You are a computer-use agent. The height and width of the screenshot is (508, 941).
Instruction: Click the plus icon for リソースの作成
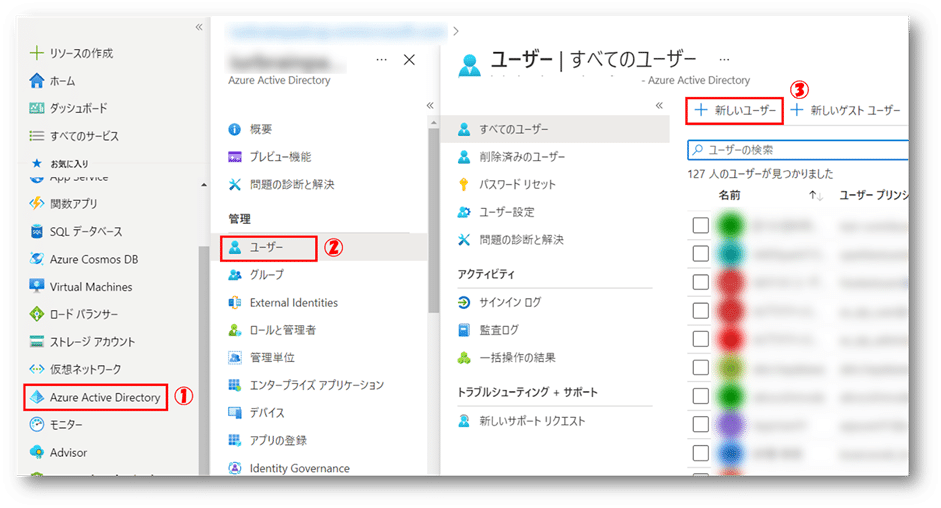37,53
